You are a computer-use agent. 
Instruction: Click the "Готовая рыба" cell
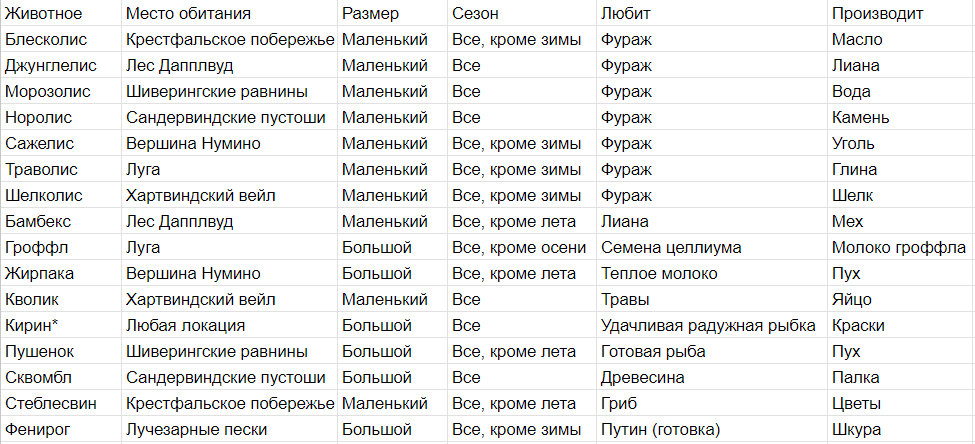pos(654,352)
